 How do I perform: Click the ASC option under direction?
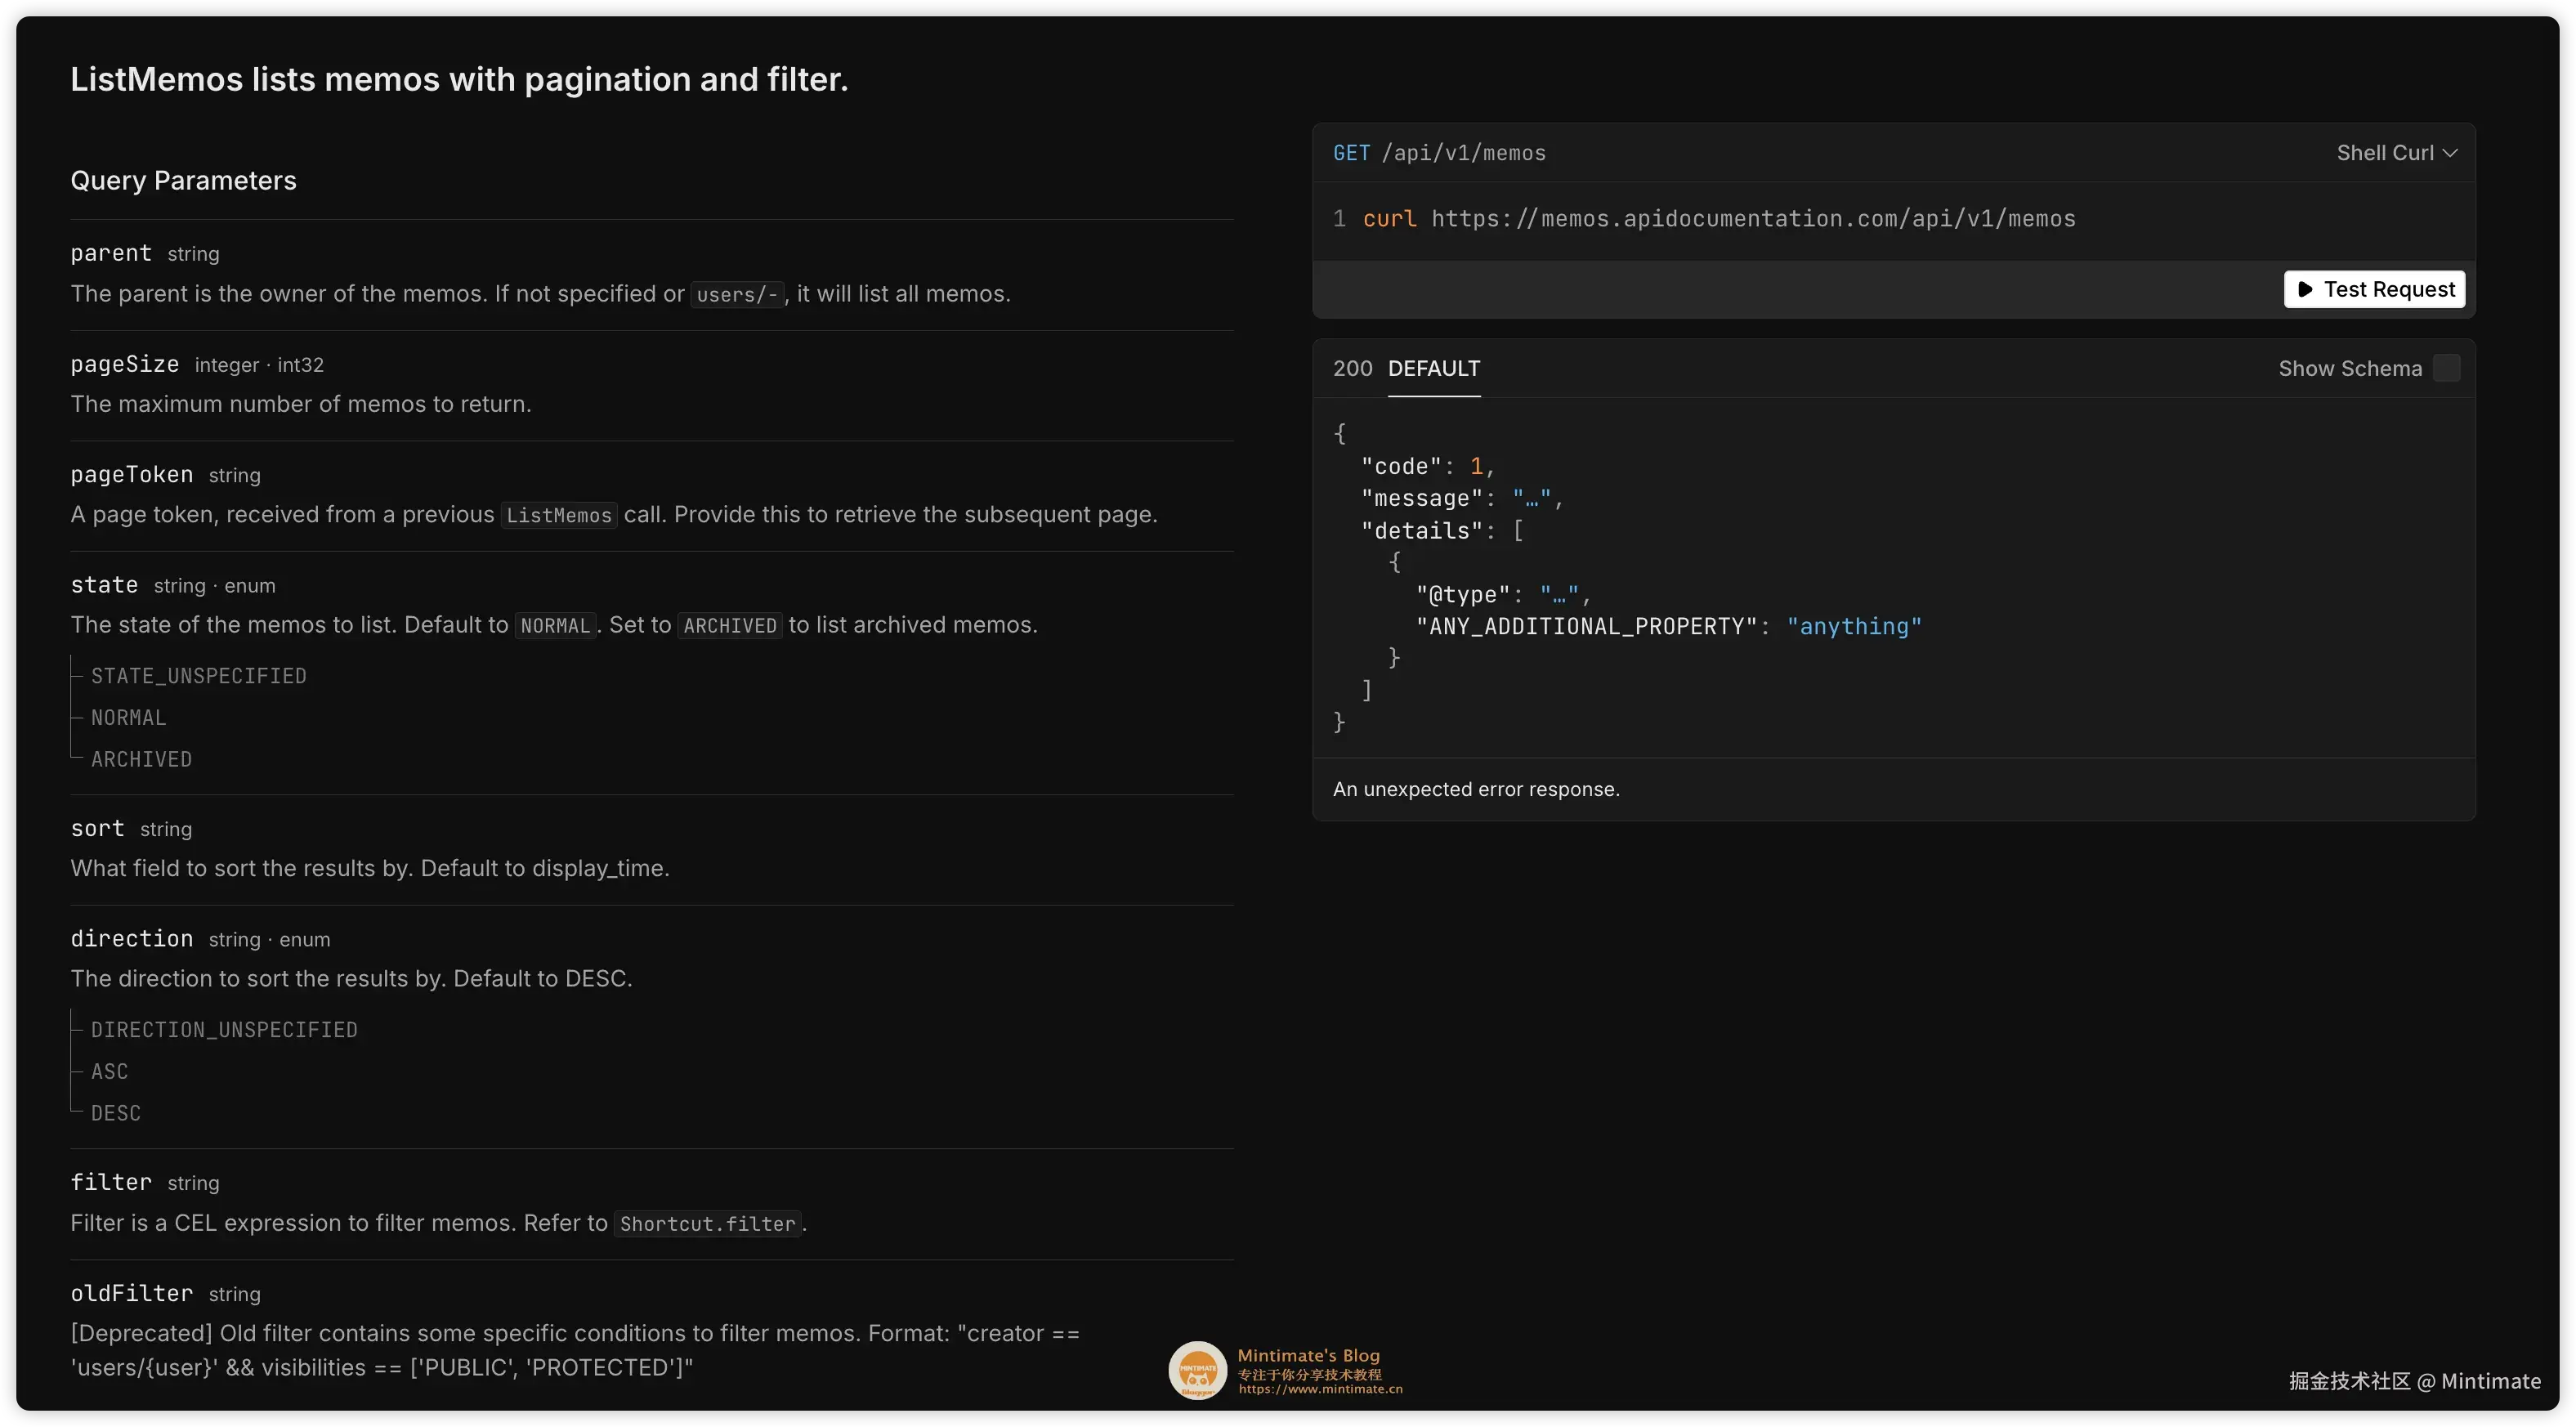(x=110, y=1071)
